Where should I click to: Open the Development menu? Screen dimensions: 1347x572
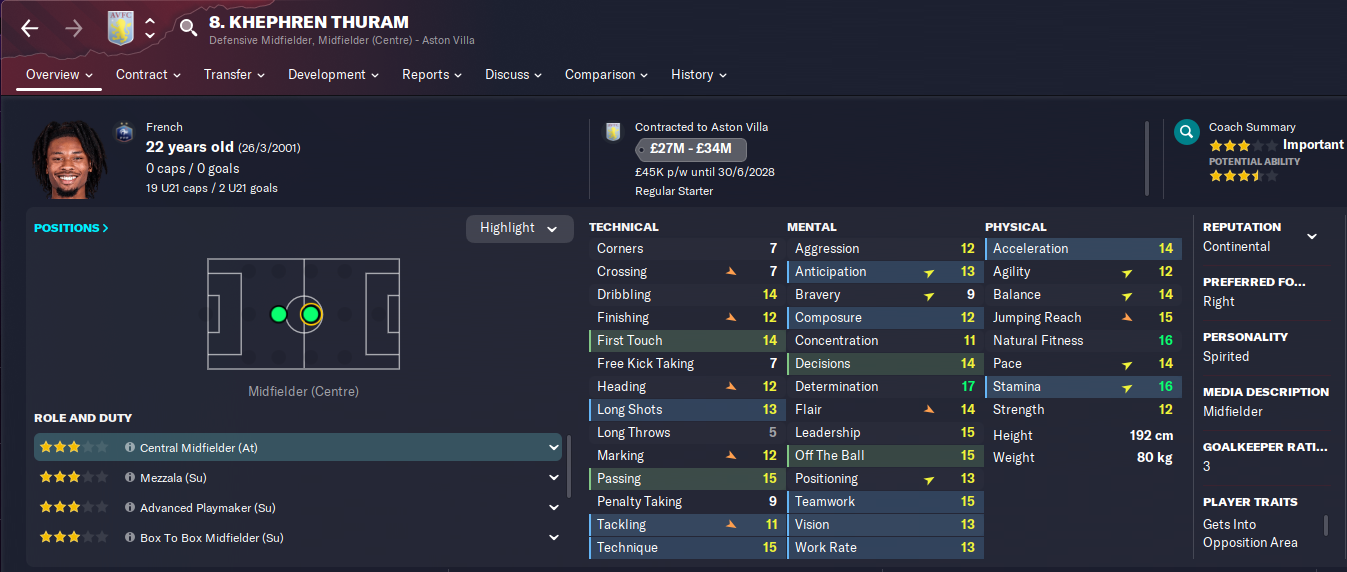334,75
